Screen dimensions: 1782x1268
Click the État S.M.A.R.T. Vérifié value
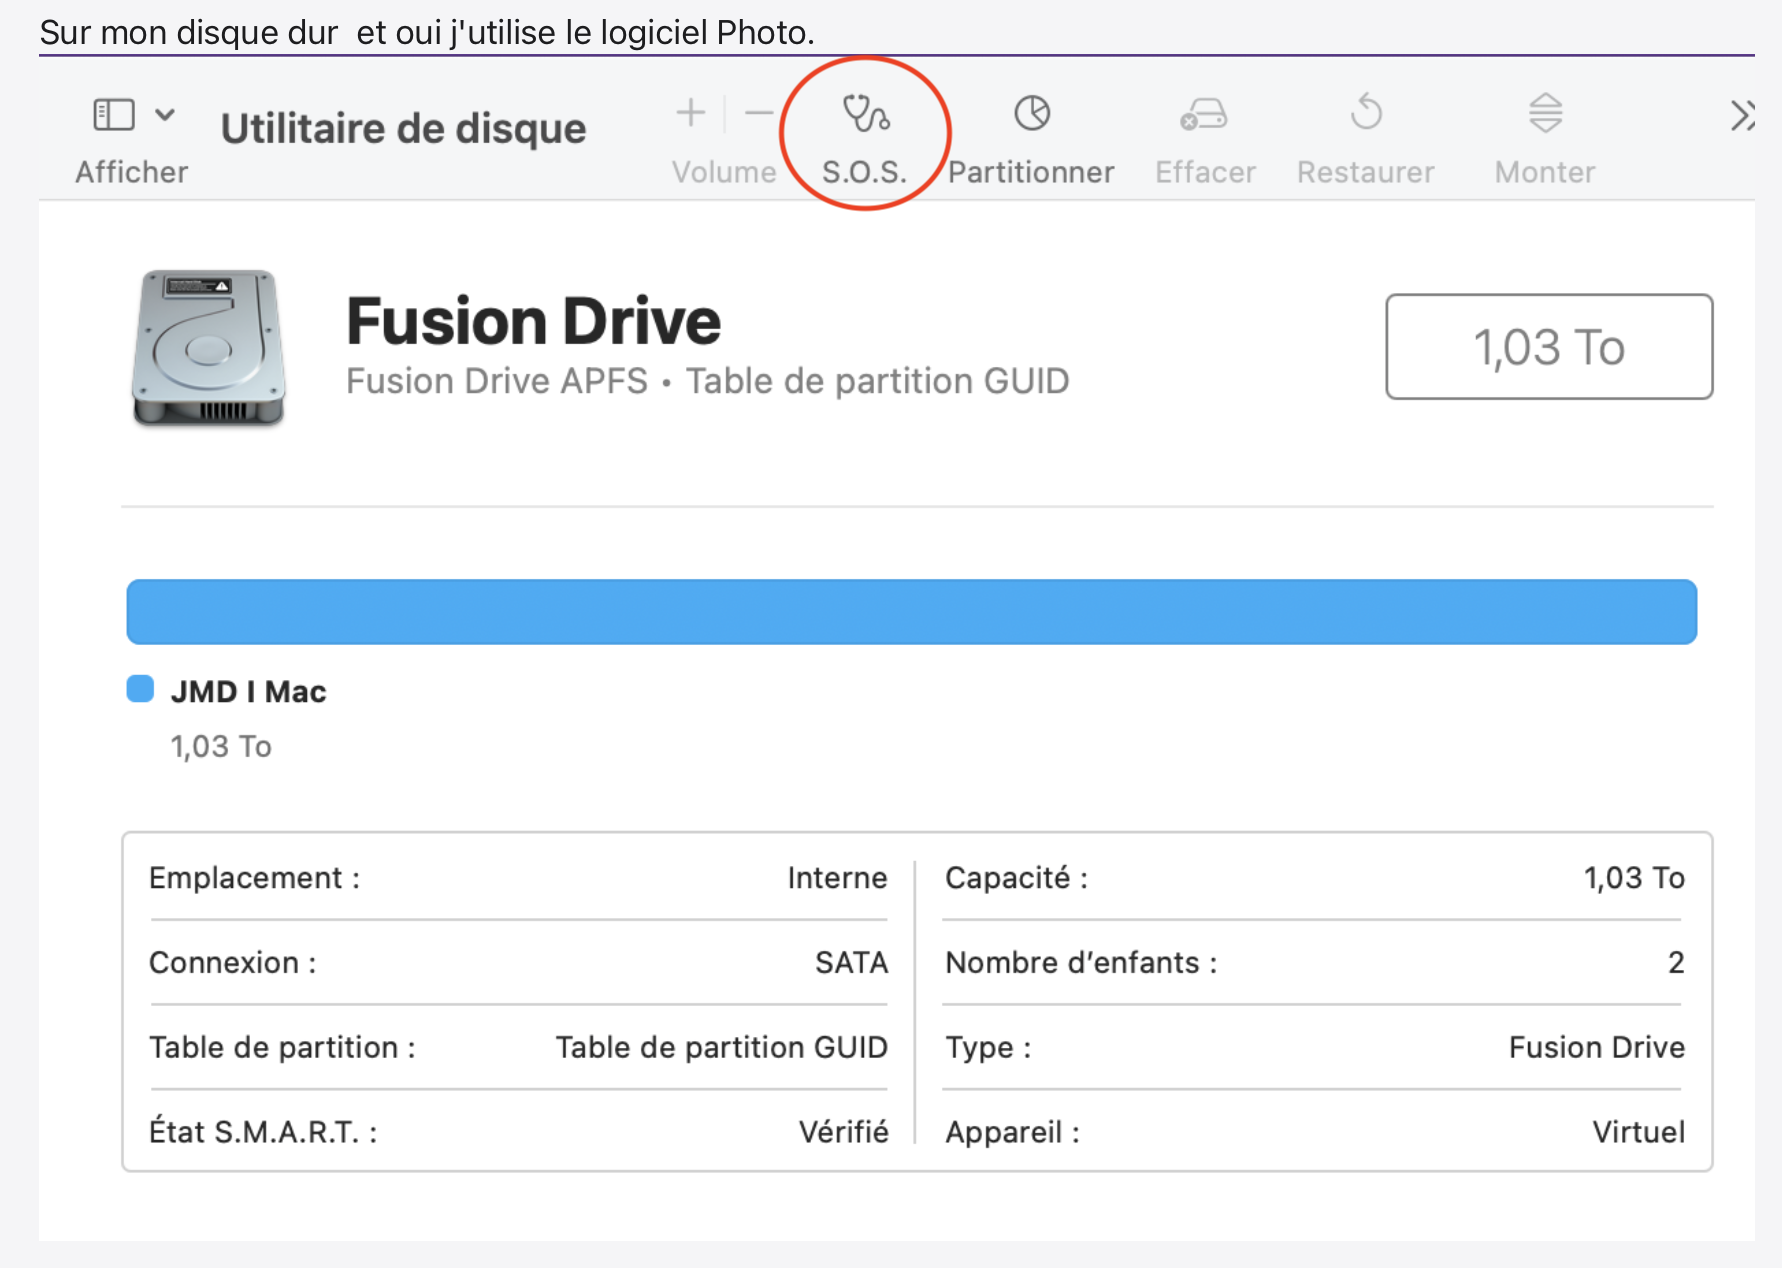843,1132
